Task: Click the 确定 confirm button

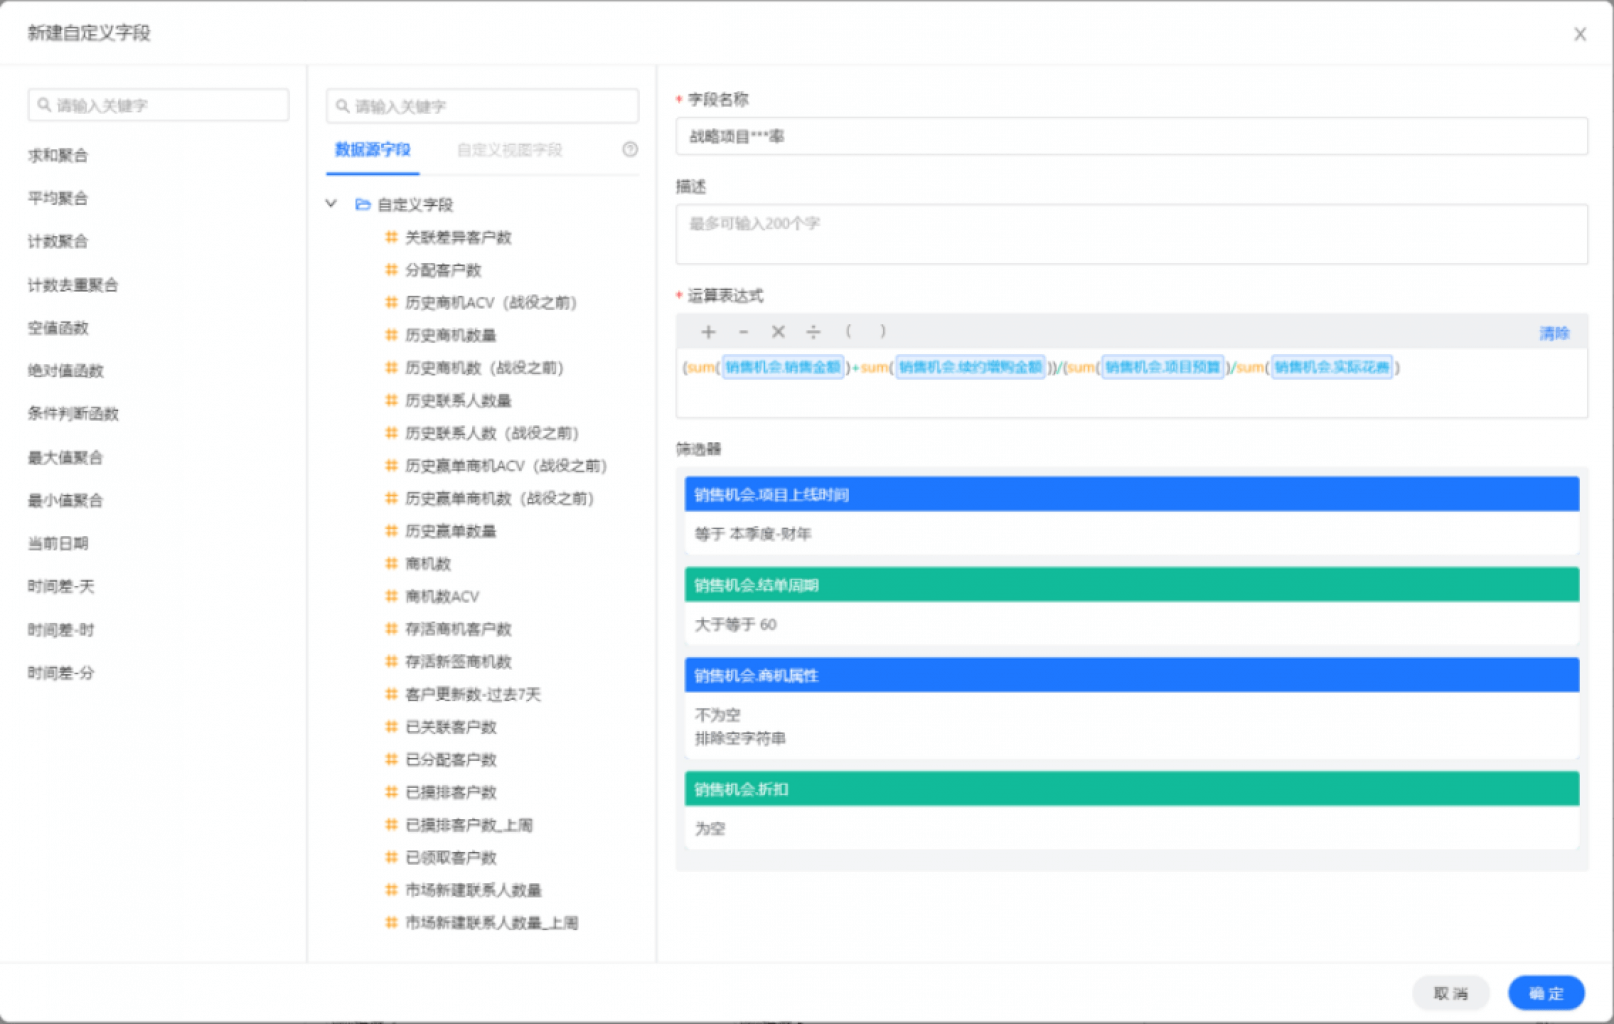Action: (1544, 993)
